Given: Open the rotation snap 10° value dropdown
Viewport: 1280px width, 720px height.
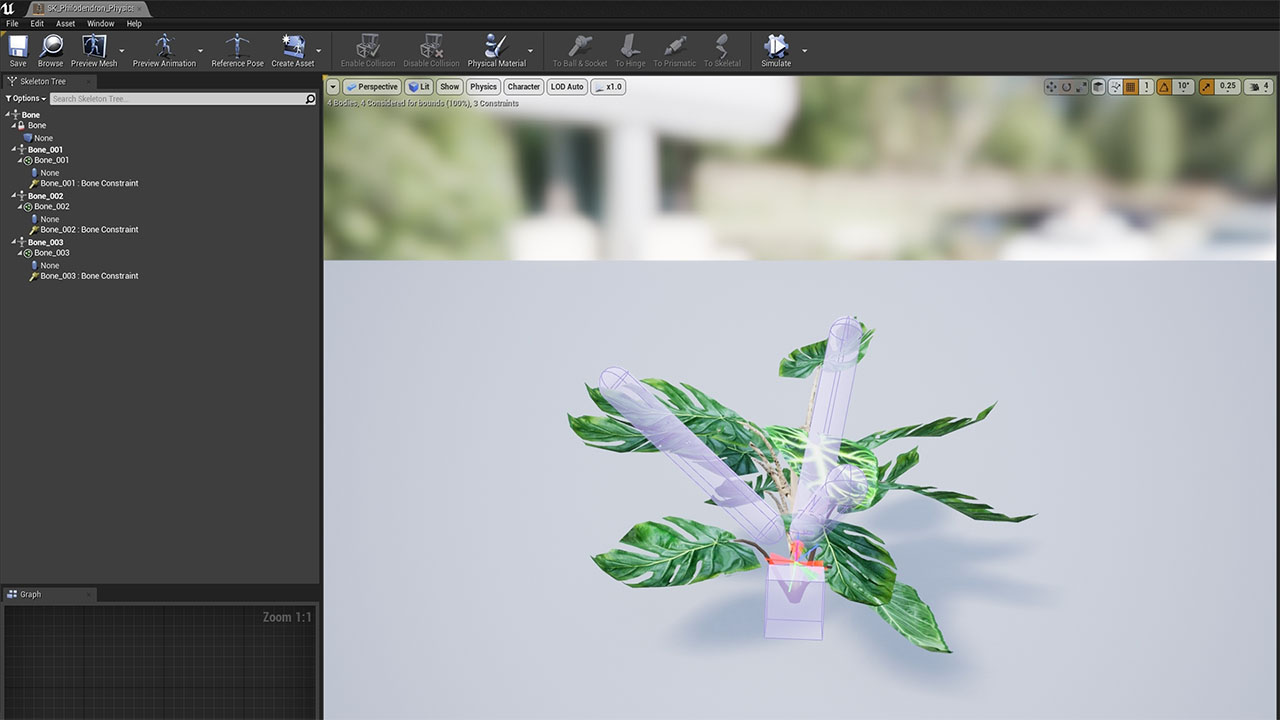Looking at the screenshot, I should (x=1184, y=87).
